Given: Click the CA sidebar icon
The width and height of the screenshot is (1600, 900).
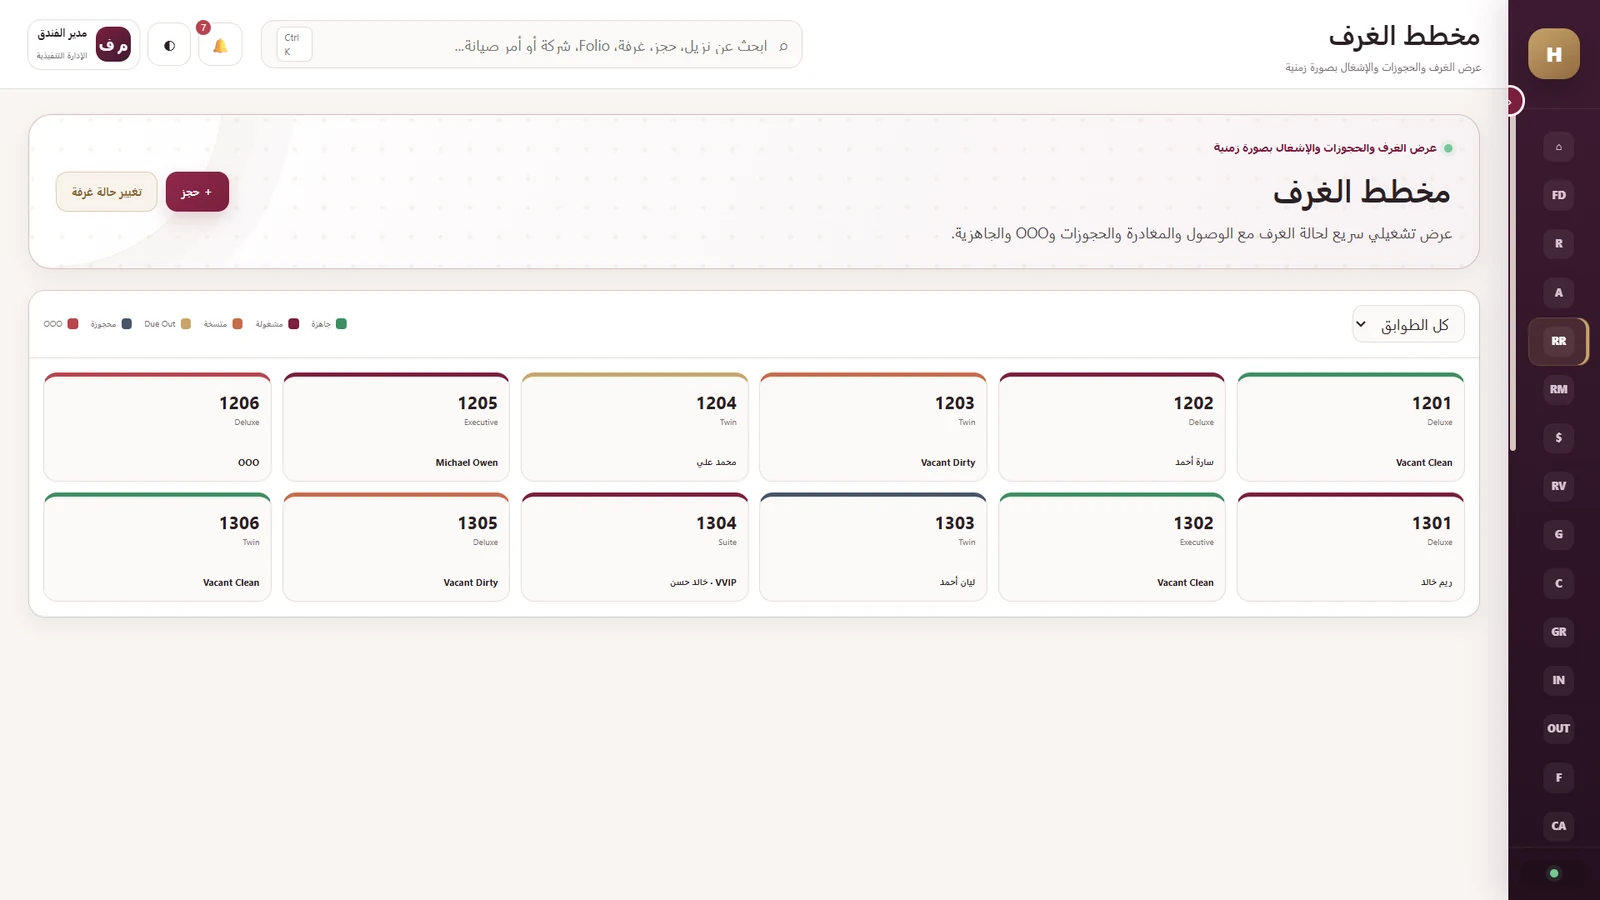Looking at the screenshot, I should tap(1558, 826).
